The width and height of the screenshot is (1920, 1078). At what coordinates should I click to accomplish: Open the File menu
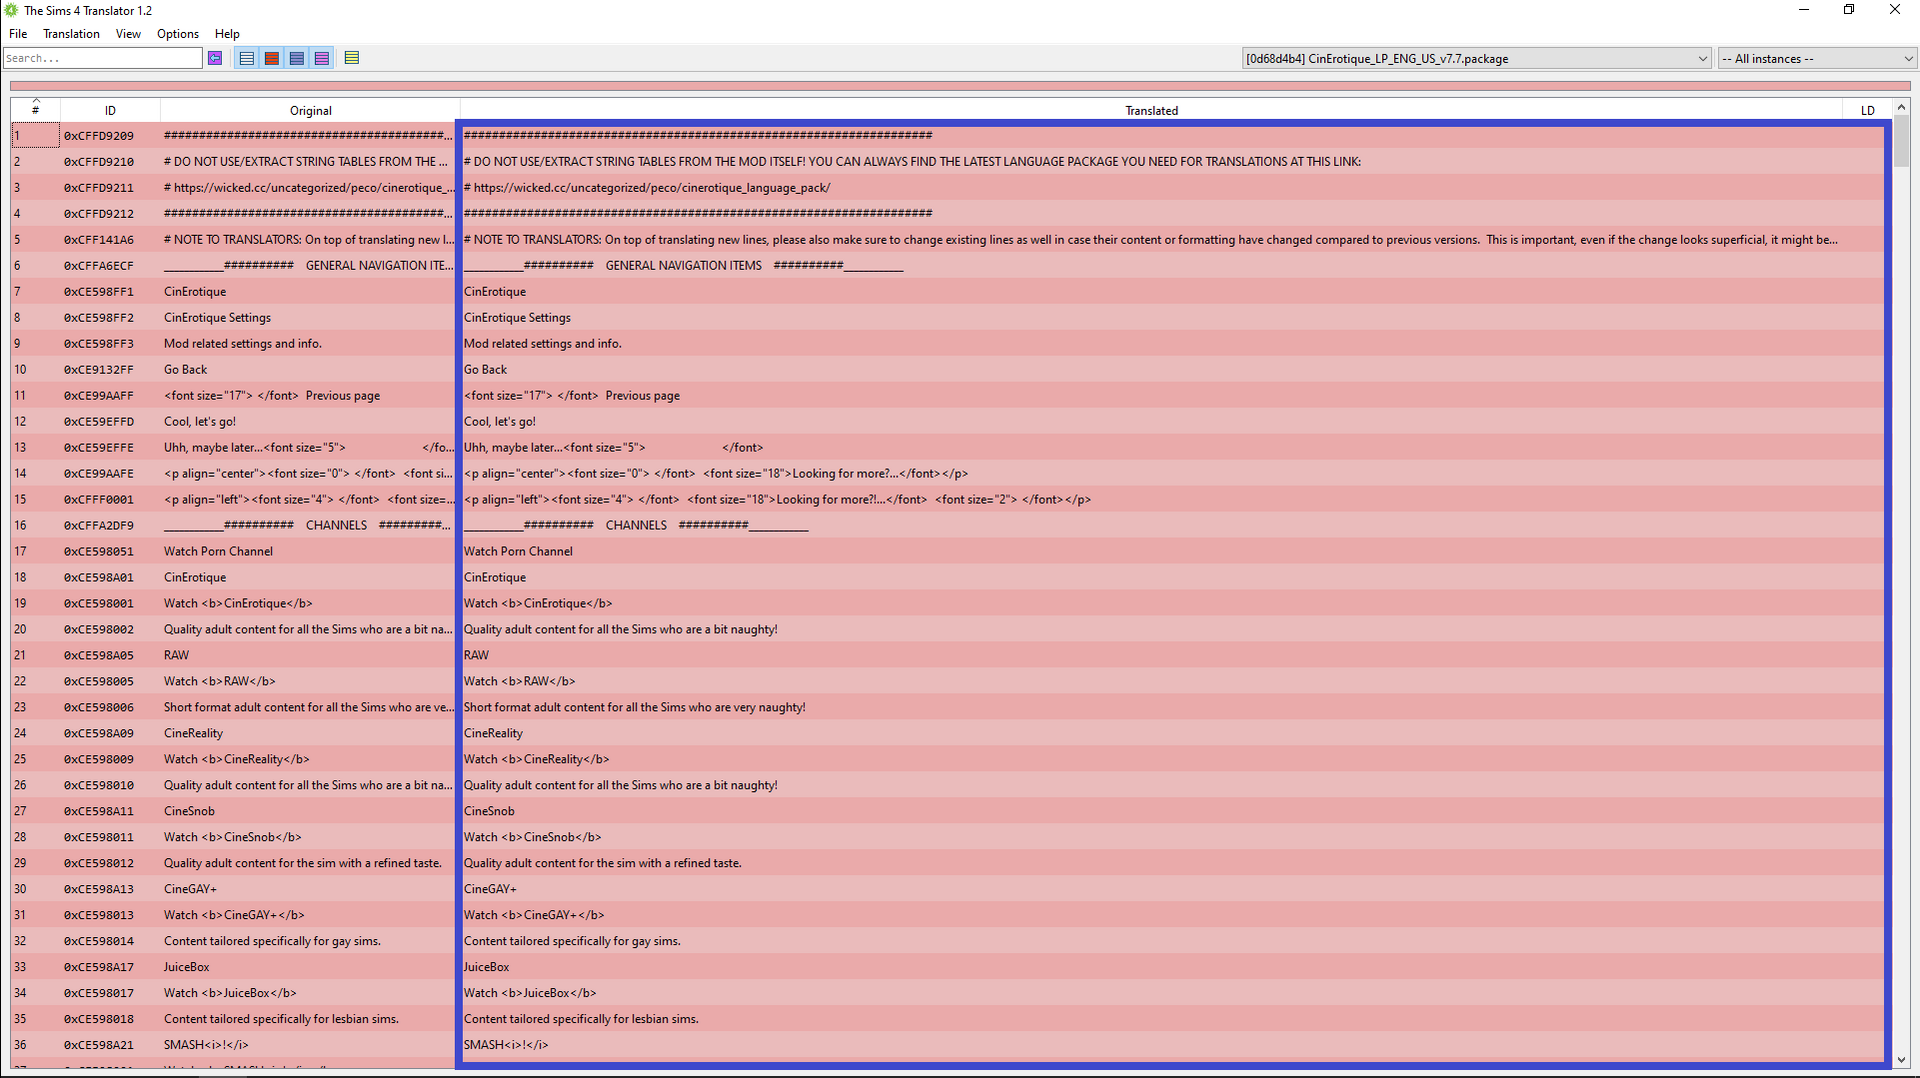point(18,34)
